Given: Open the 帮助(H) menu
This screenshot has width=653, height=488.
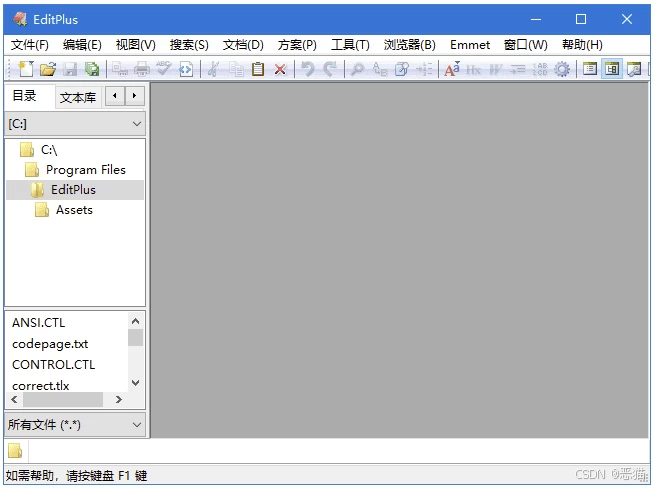Looking at the screenshot, I should (x=582, y=45).
